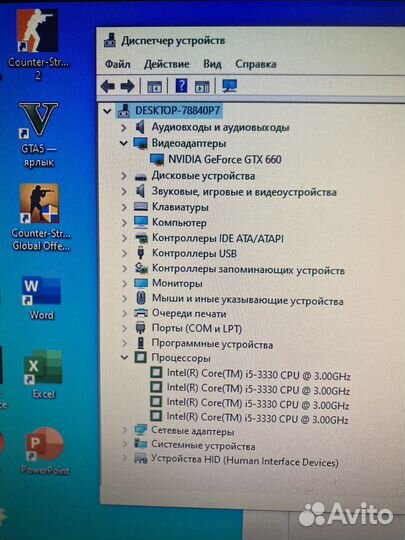Open the Вид menu
The width and height of the screenshot is (405, 540).
pos(212,64)
